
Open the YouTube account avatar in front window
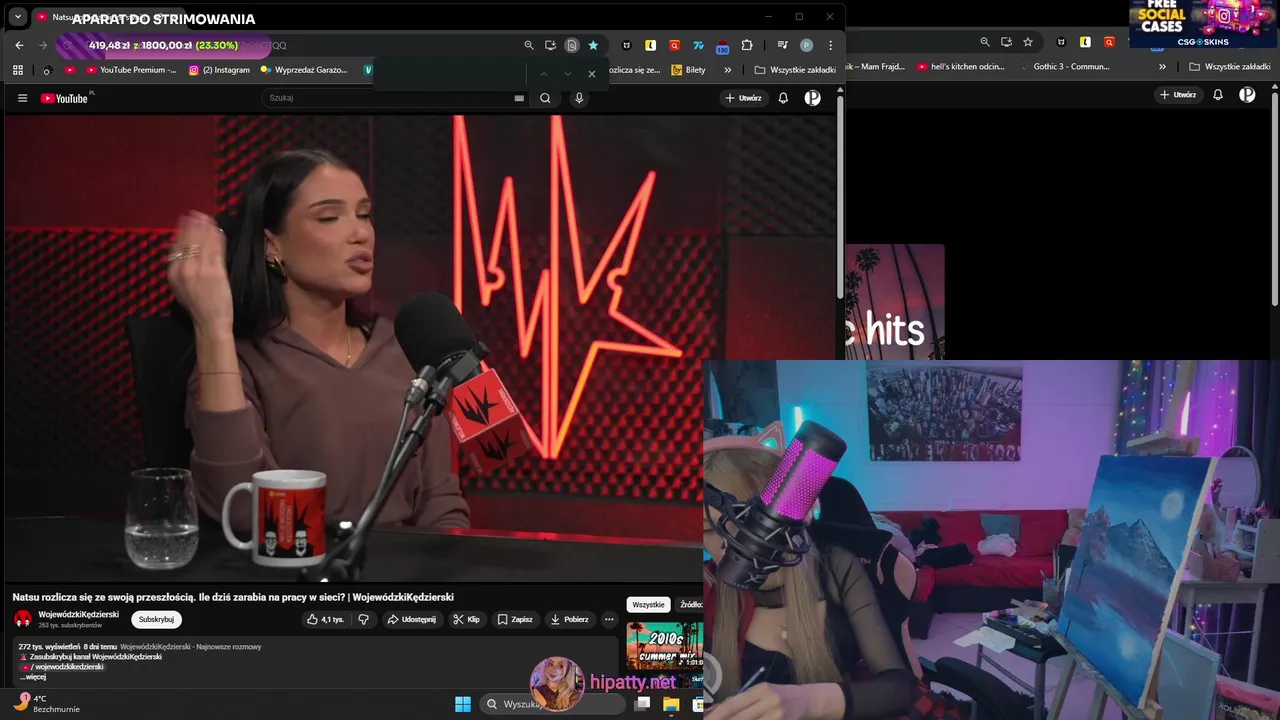[813, 98]
